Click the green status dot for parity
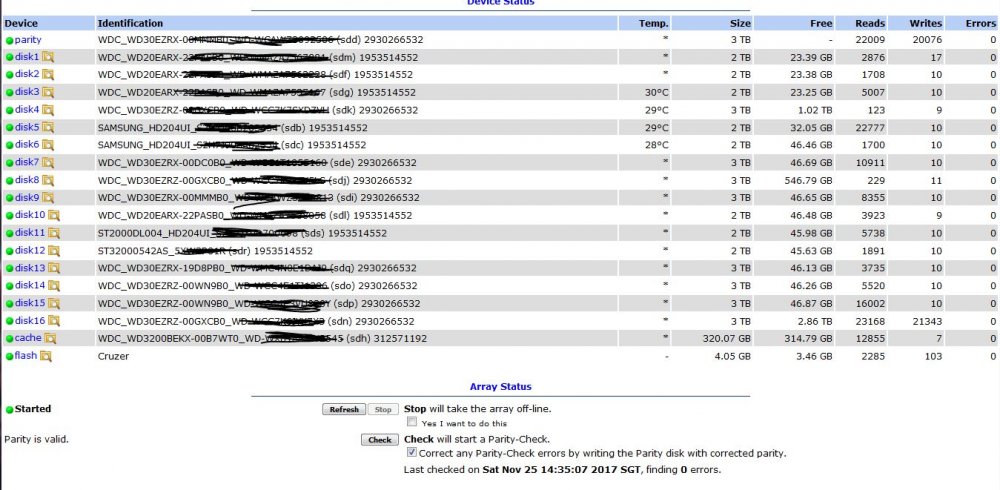1000x490 pixels. pos(10,40)
